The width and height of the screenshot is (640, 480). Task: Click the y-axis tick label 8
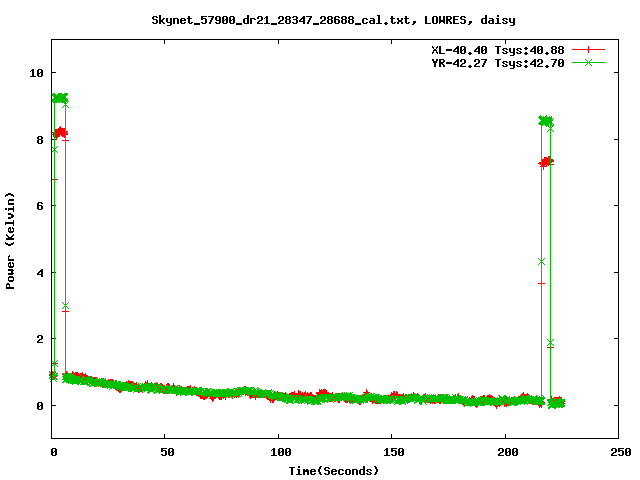coord(40,140)
